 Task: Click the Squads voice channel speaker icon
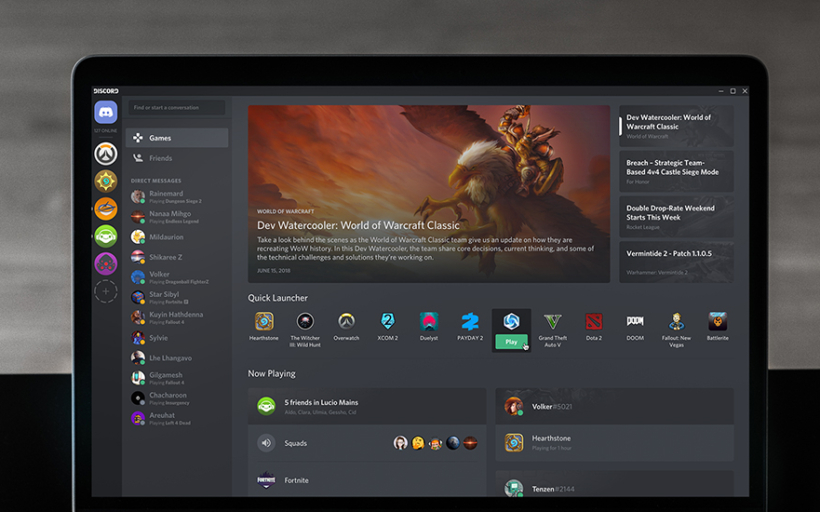(x=266, y=443)
